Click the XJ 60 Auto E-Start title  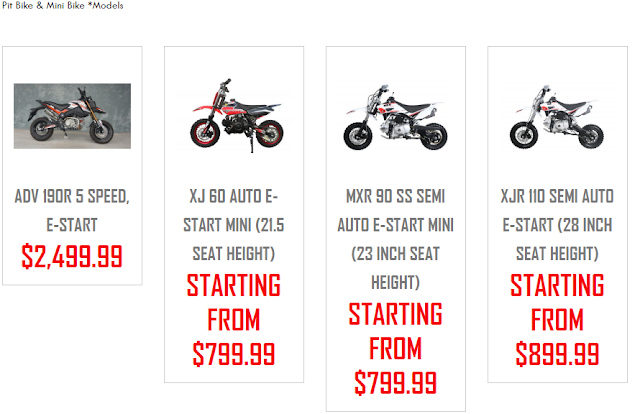(x=234, y=225)
